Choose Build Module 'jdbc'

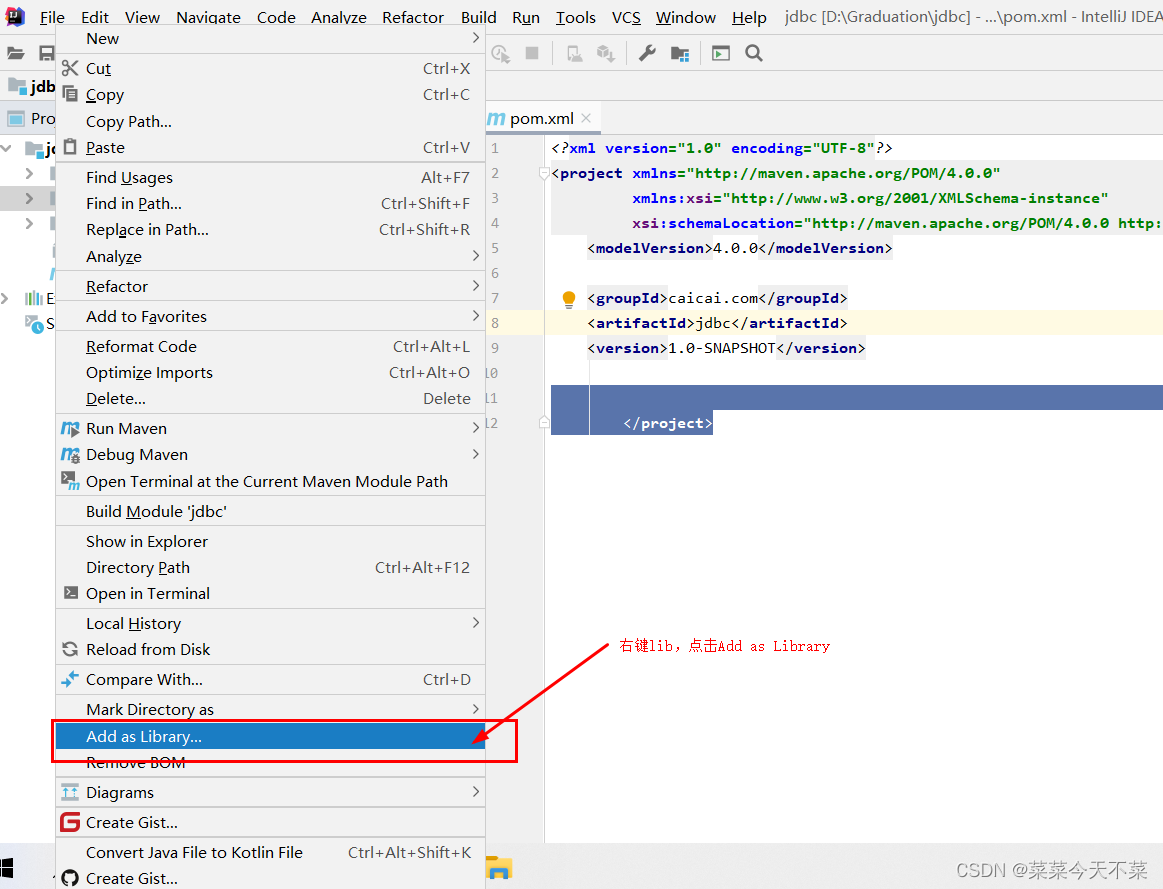click(x=271, y=512)
